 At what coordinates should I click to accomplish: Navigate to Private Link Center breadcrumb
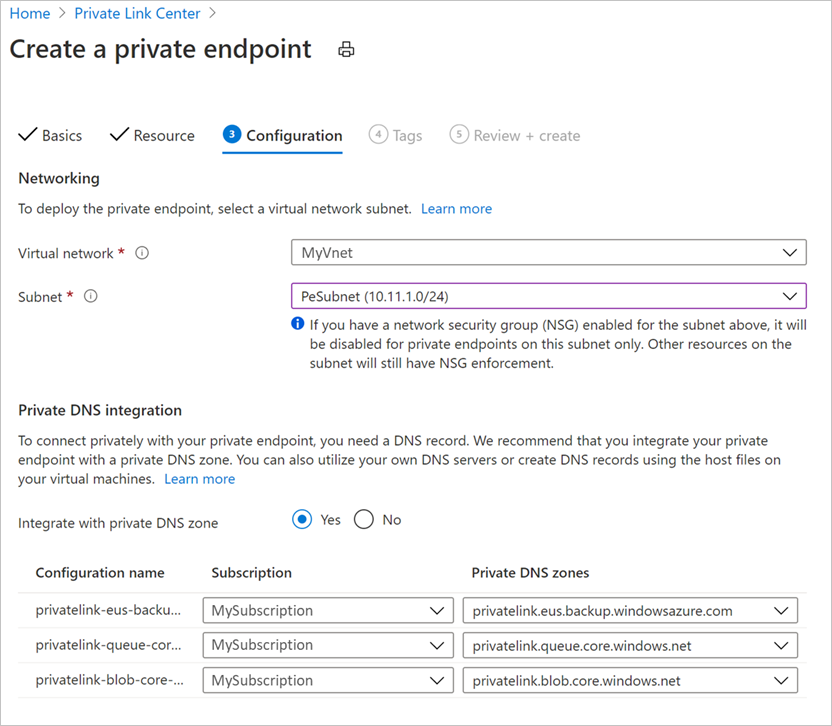pos(137,13)
